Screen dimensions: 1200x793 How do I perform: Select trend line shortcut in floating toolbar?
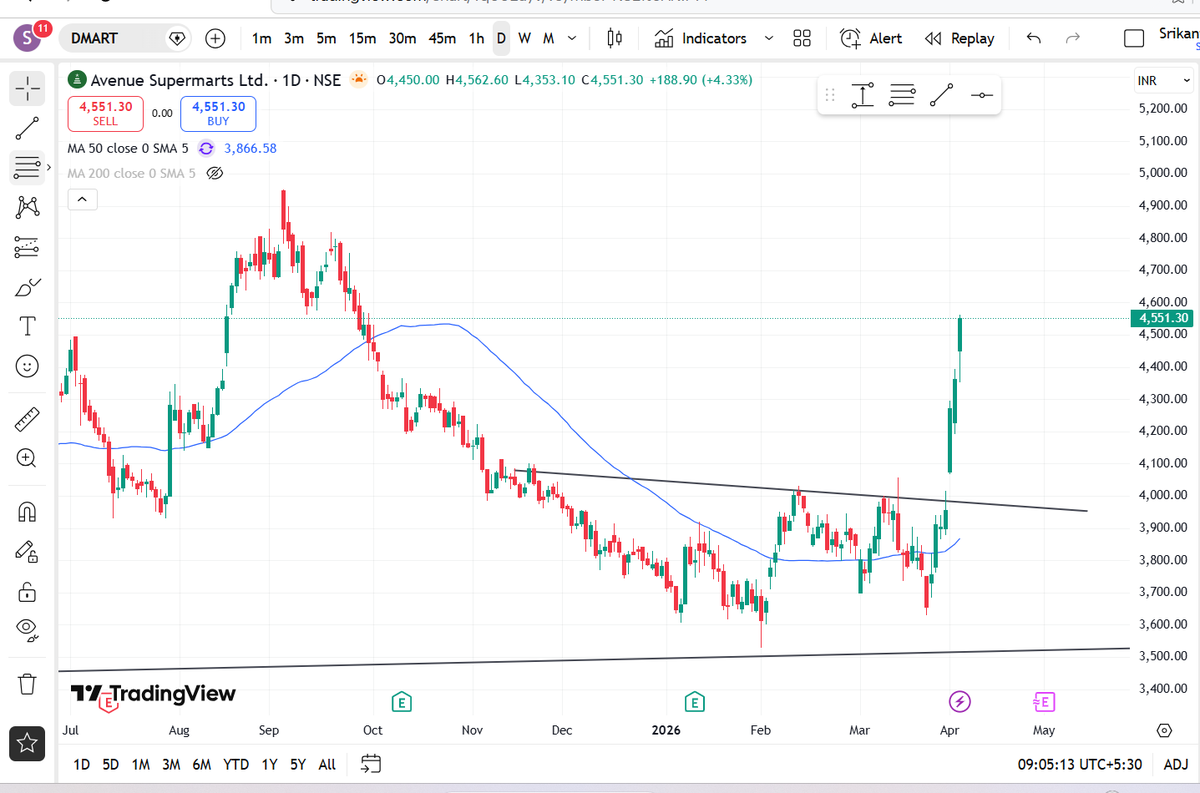click(941, 95)
